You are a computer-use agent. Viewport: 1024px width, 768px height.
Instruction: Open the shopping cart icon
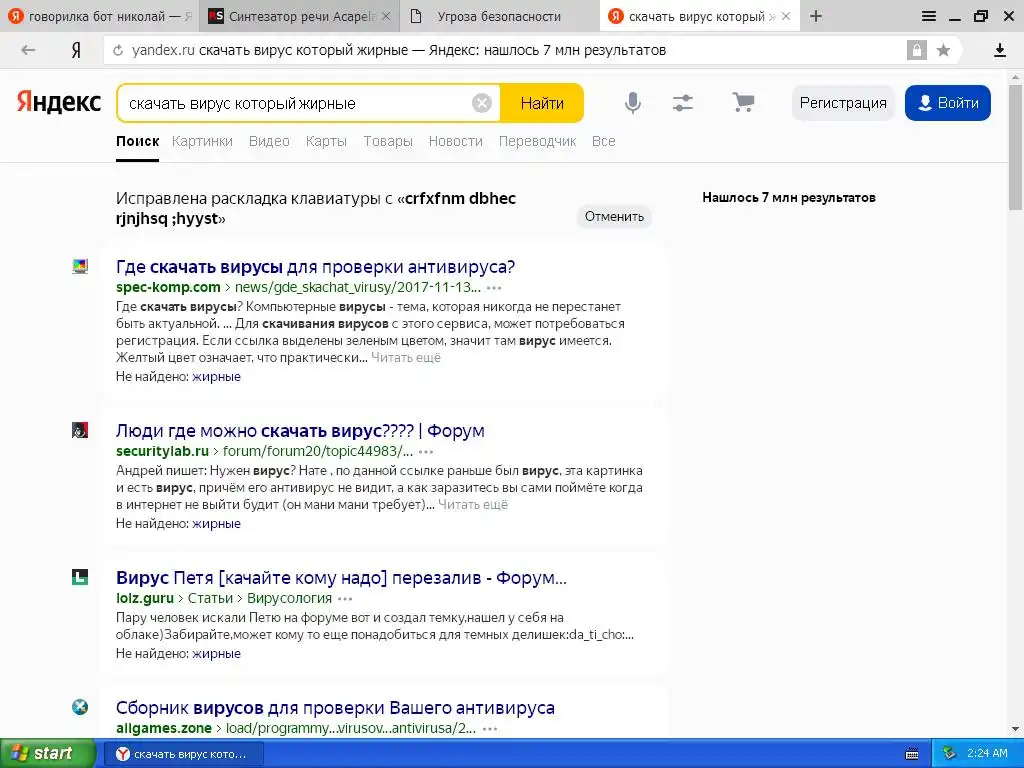(743, 102)
